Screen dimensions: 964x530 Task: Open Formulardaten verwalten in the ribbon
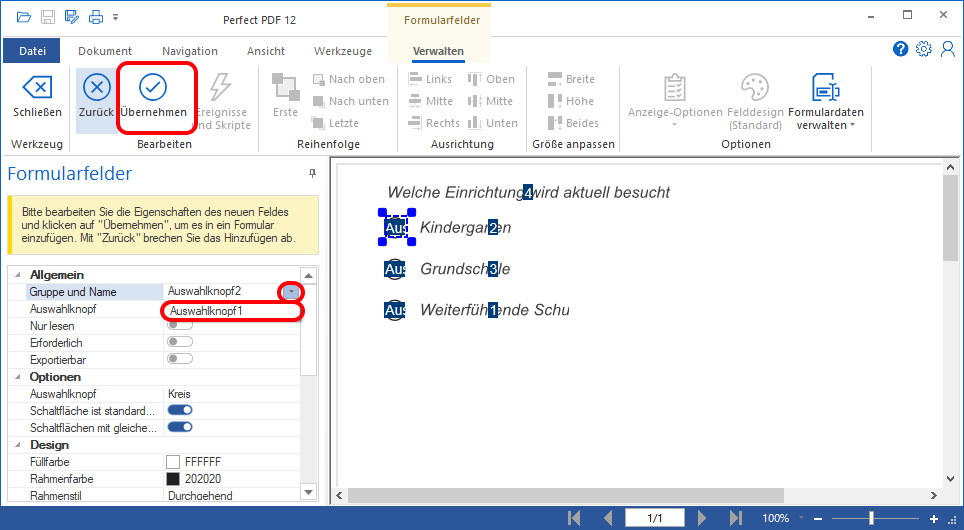pos(825,89)
